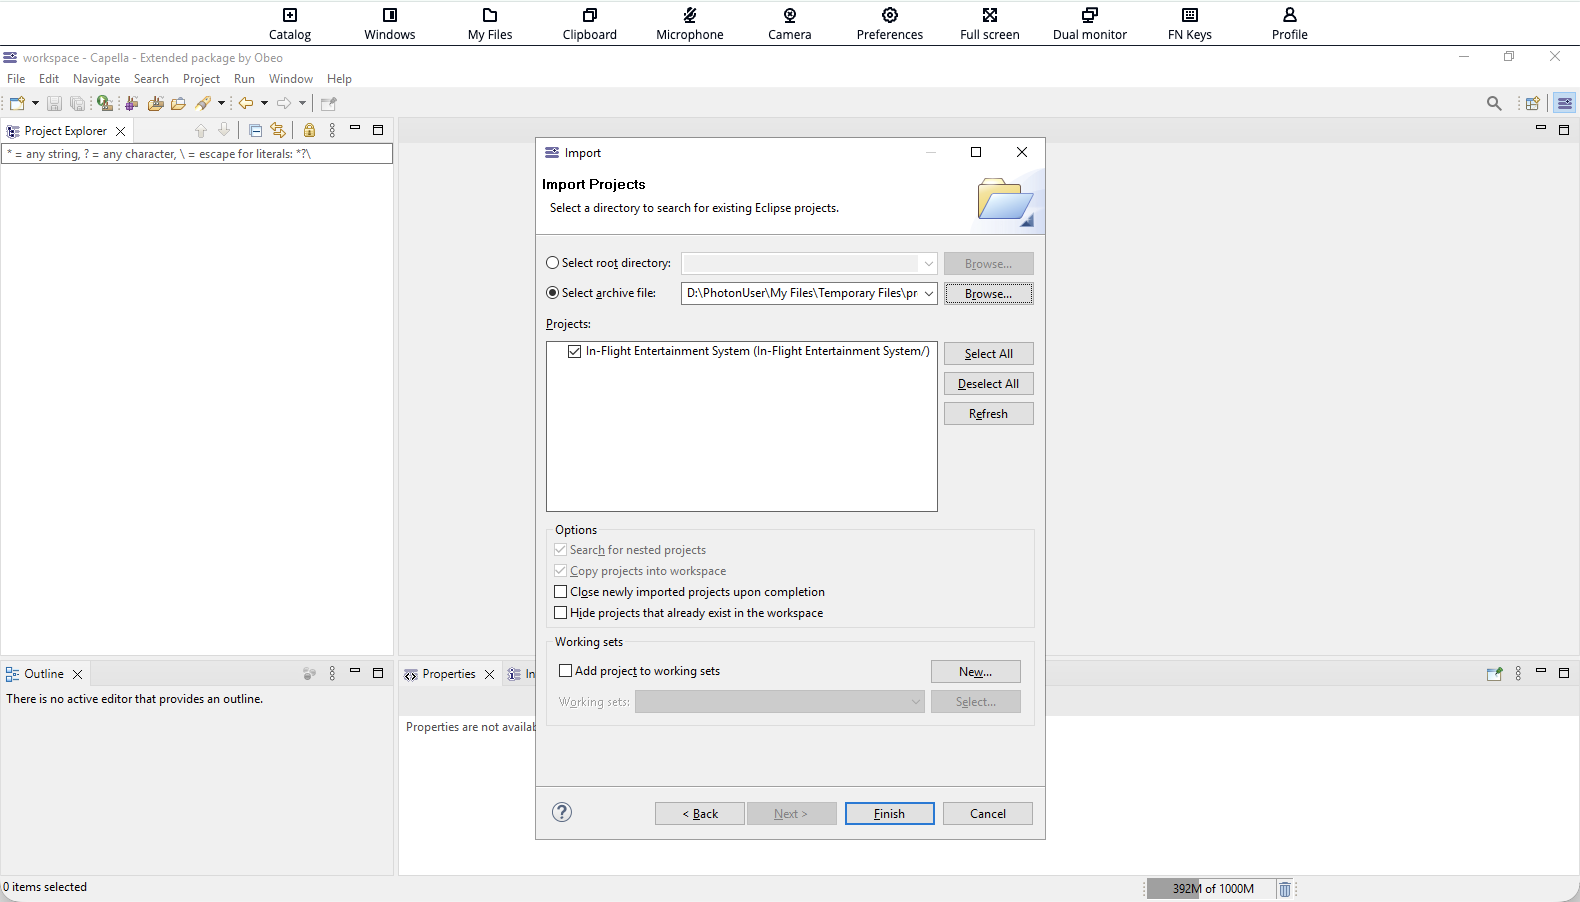The width and height of the screenshot is (1580, 902).
Task: Uncheck the In-Flight Entertainment System project checkbox
Action: pyautogui.click(x=574, y=351)
